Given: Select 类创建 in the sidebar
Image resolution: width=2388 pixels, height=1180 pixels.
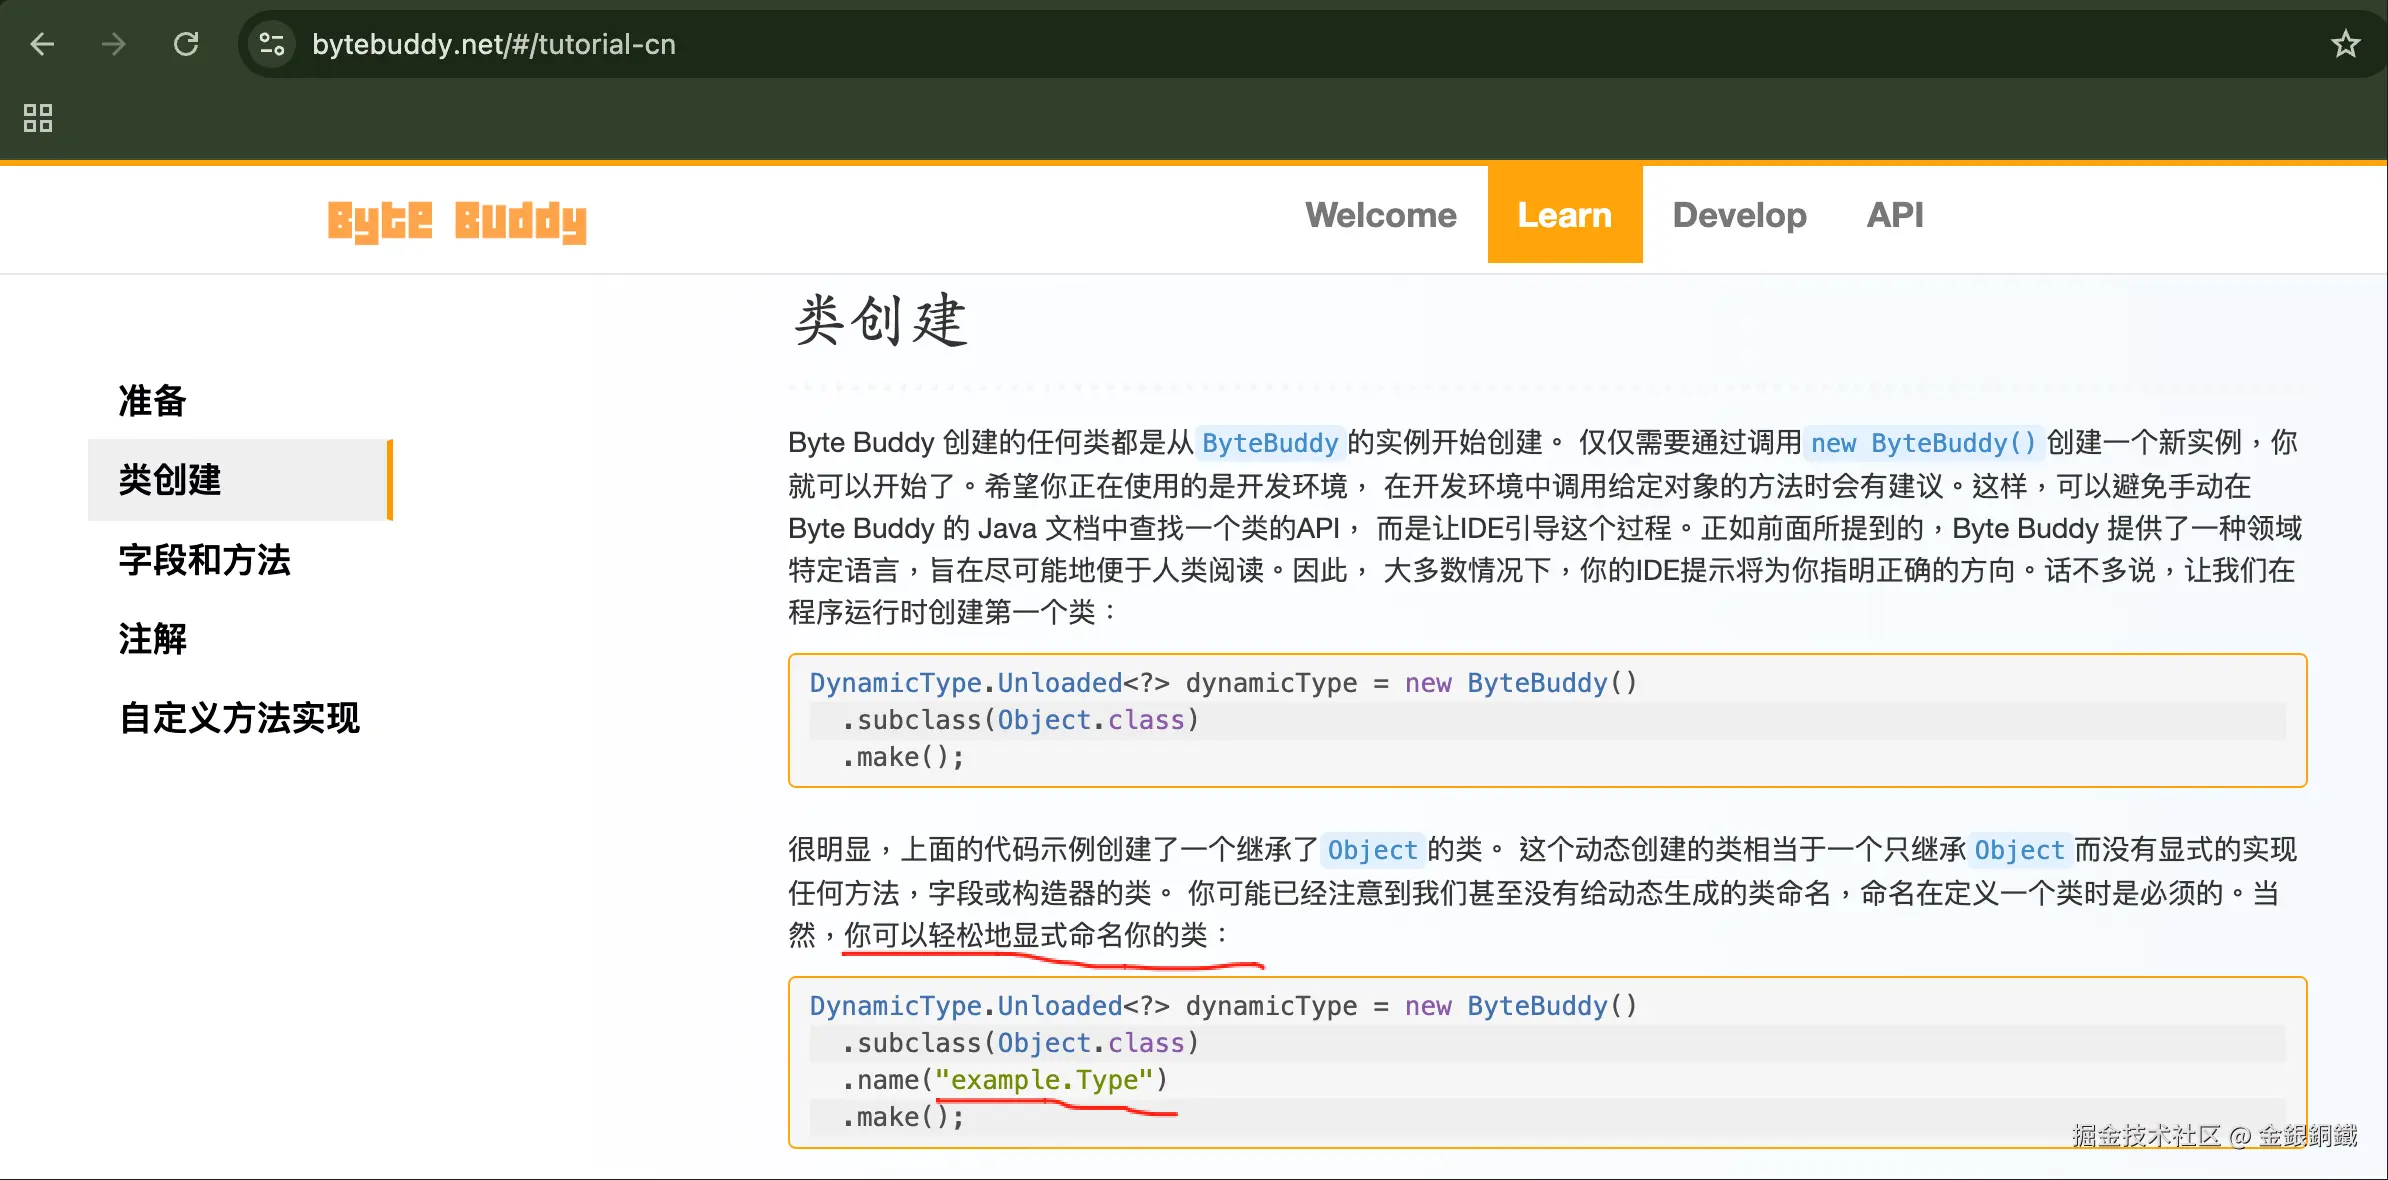Looking at the screenshot, I should (x=170, y=480).
